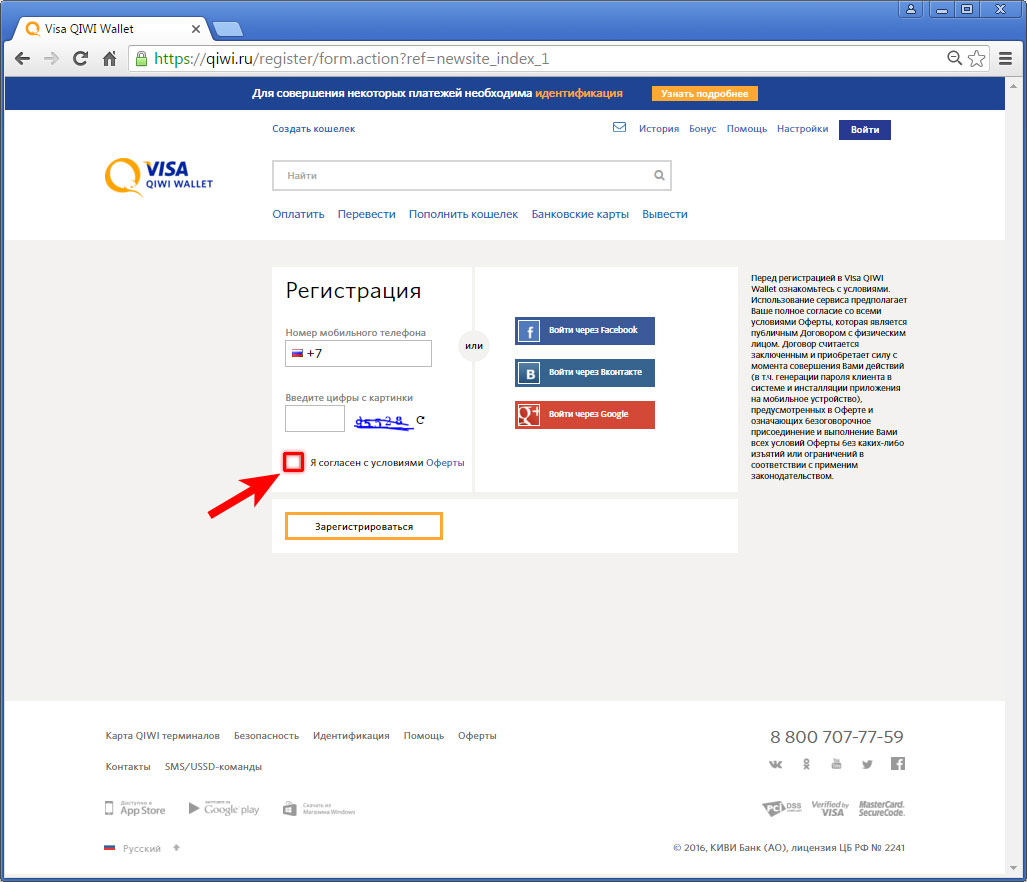1027x882 pixels.
Task: Open the Twitter icon in footer
Action: point(867,764)
